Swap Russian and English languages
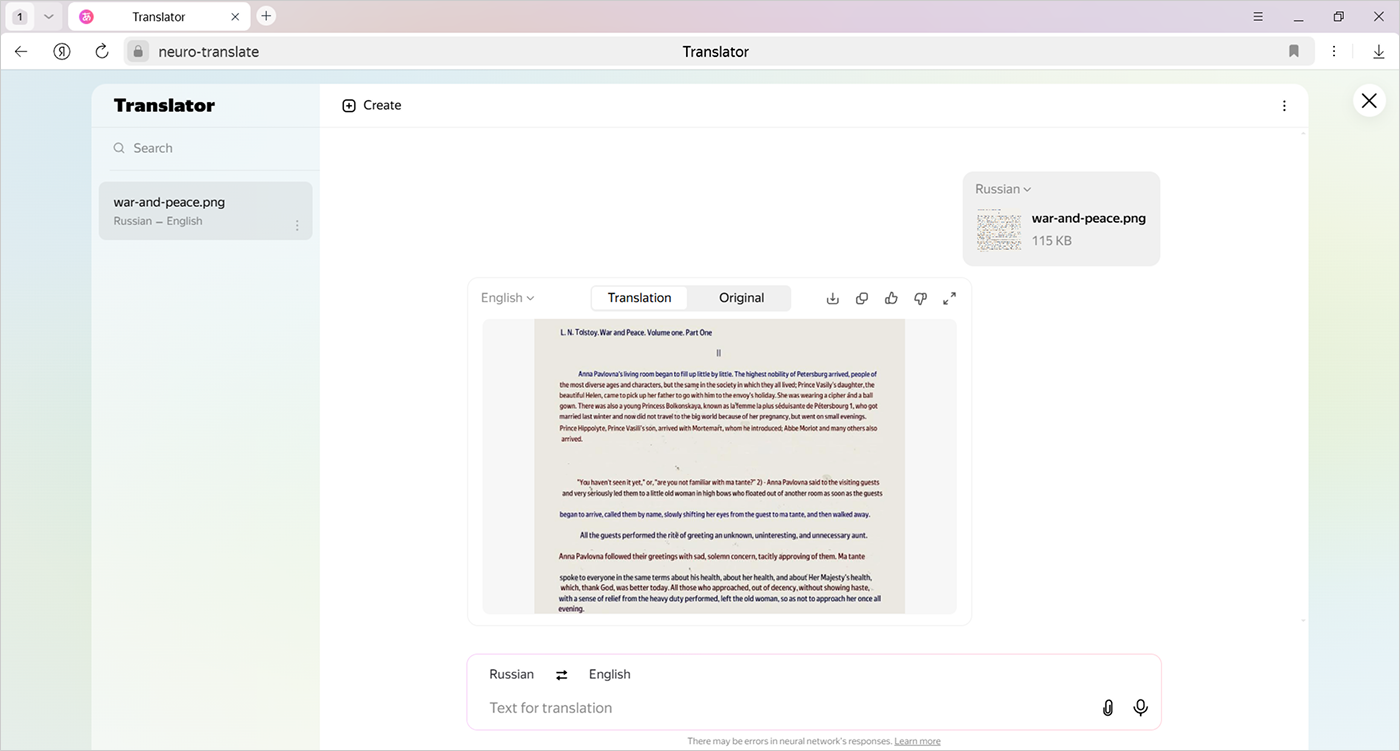1400x751 pixels. coord(562,675)
